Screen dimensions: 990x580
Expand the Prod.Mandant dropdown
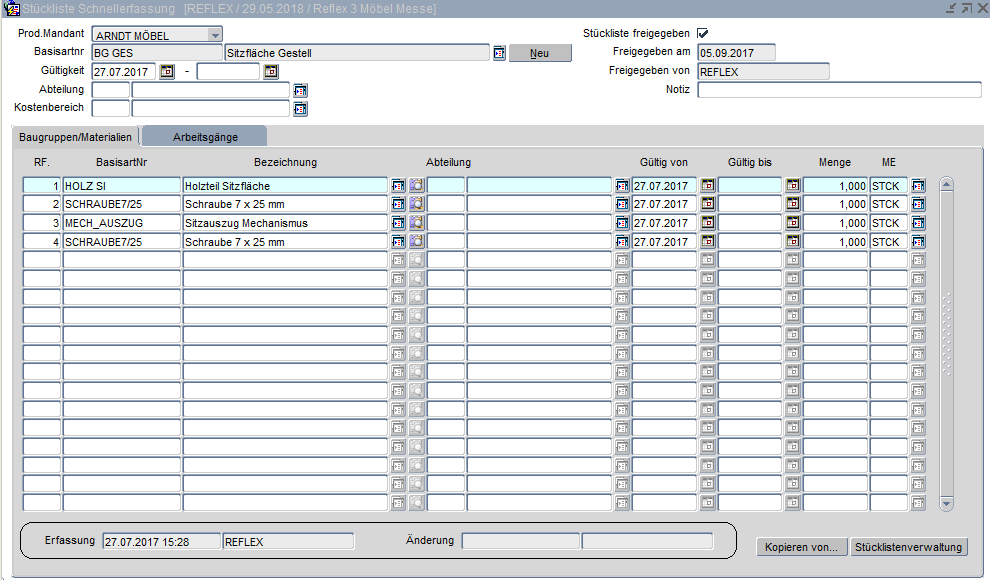click(215, 35)
